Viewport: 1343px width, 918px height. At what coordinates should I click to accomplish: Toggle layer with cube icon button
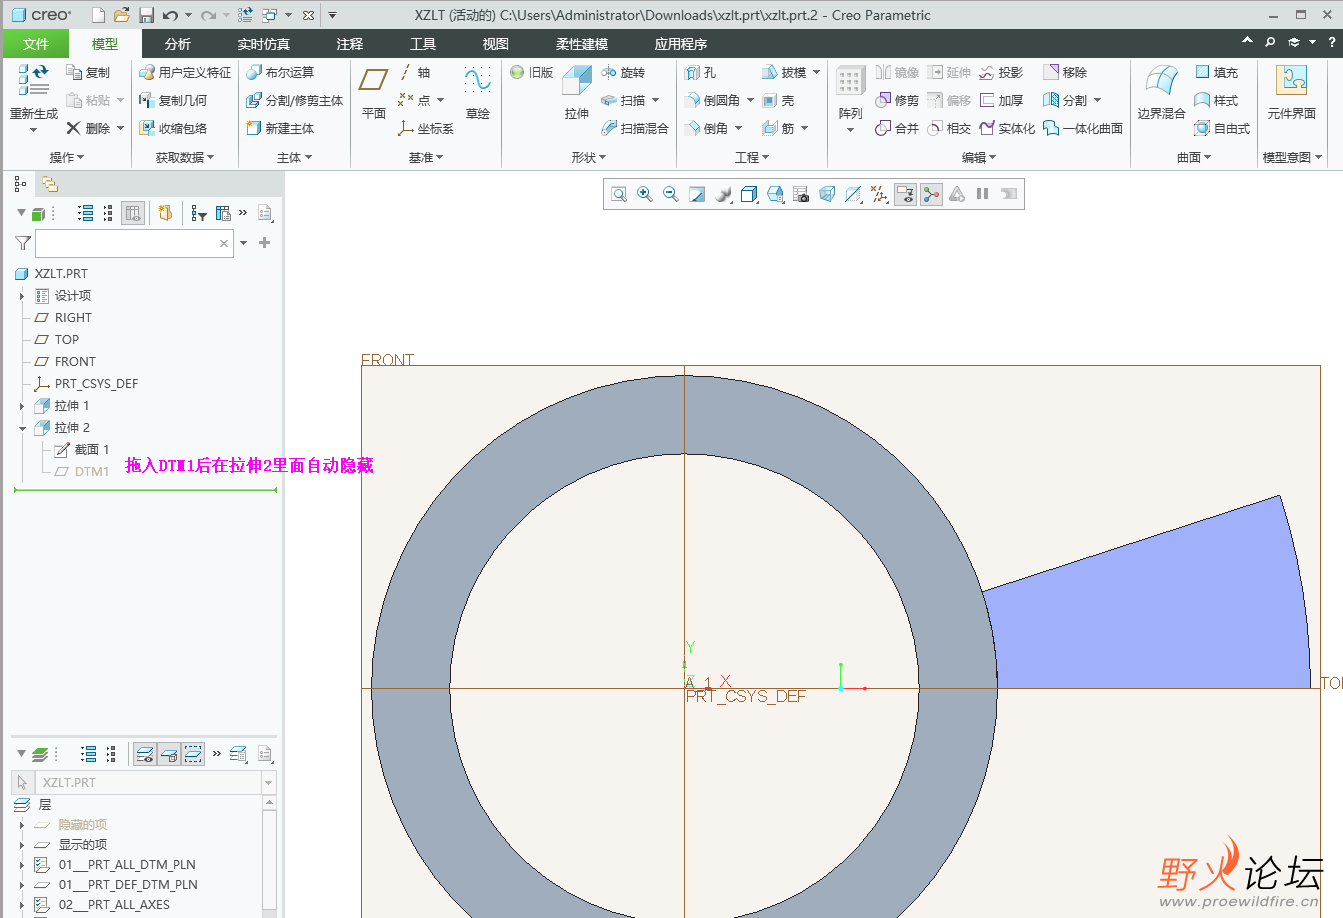pyautogui.click(x=169, y=754)
